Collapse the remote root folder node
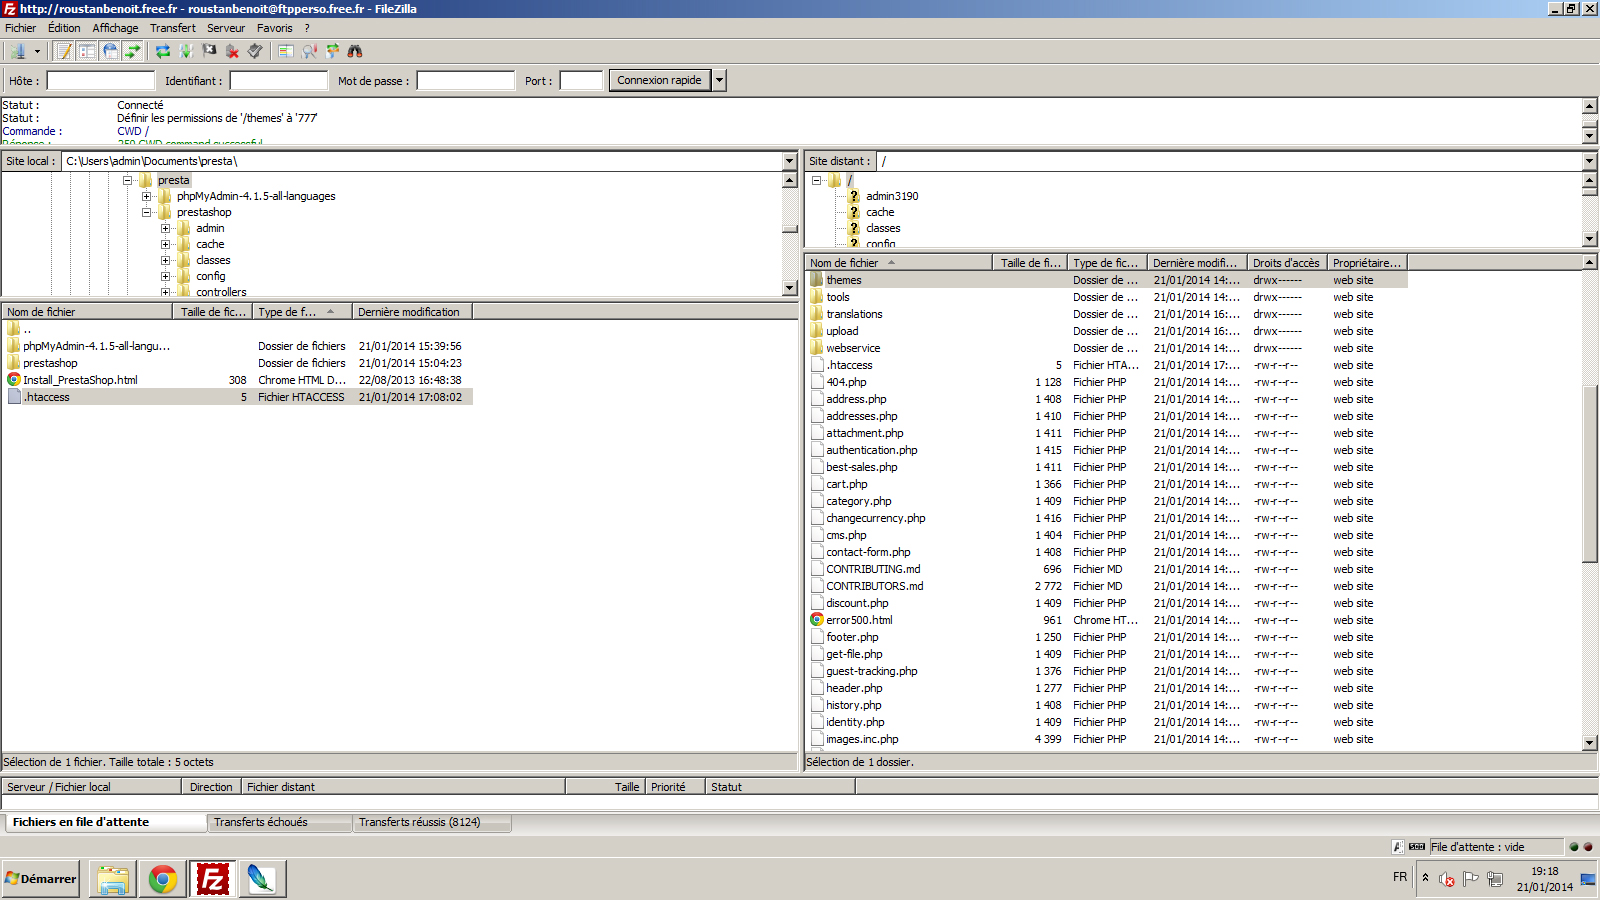Viewport: 1600px width, 900px height. pyautogui.click(x=817, y=180)
